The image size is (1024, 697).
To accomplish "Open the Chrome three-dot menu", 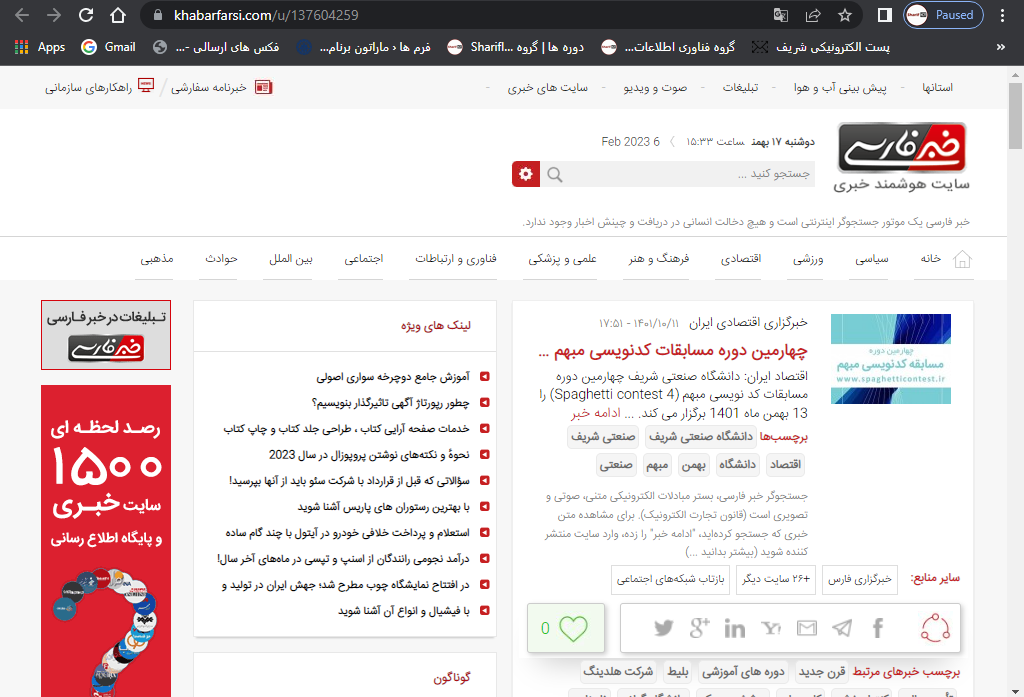I will click(x=1003, y=15).
